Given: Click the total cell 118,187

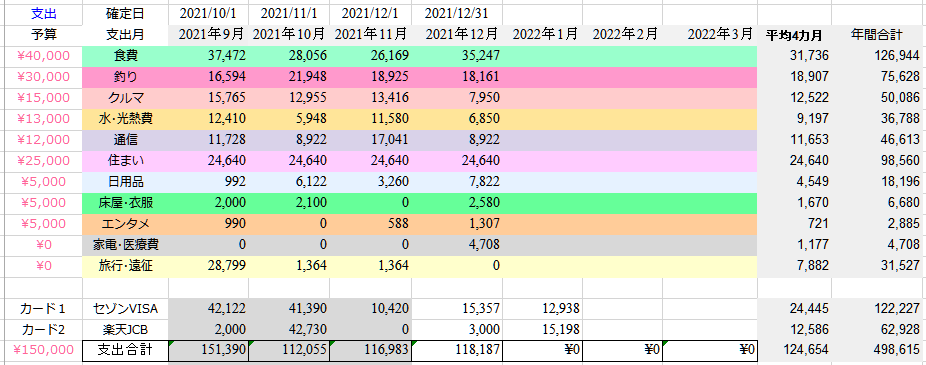Looking at the screenshot, I should (x=457, y=350).
